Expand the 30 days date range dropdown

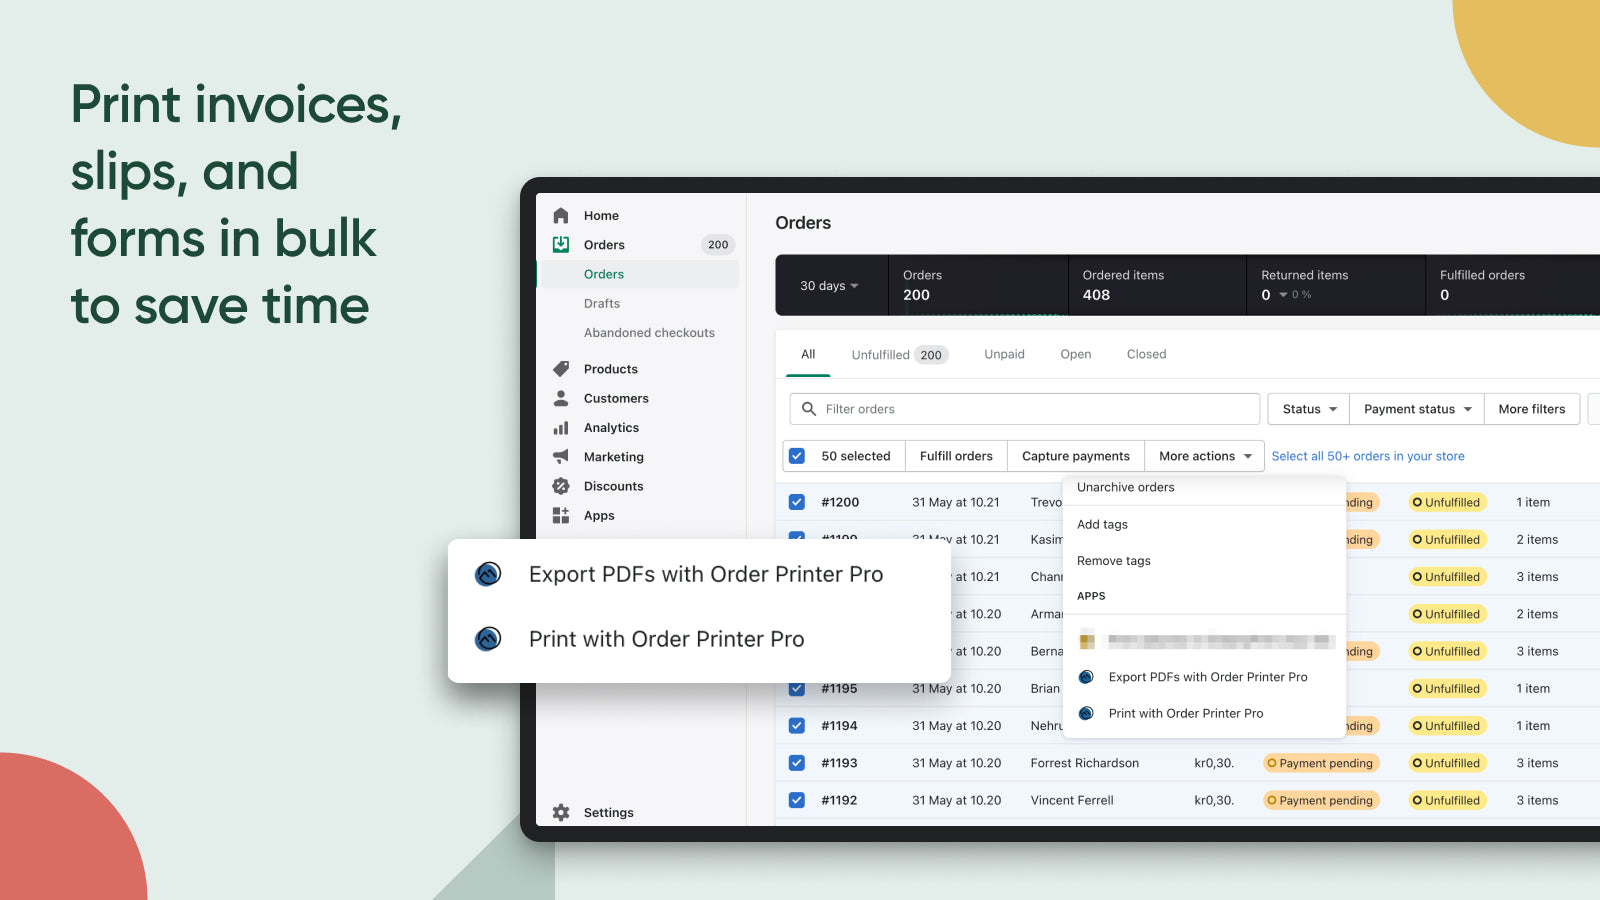(829, 286)
